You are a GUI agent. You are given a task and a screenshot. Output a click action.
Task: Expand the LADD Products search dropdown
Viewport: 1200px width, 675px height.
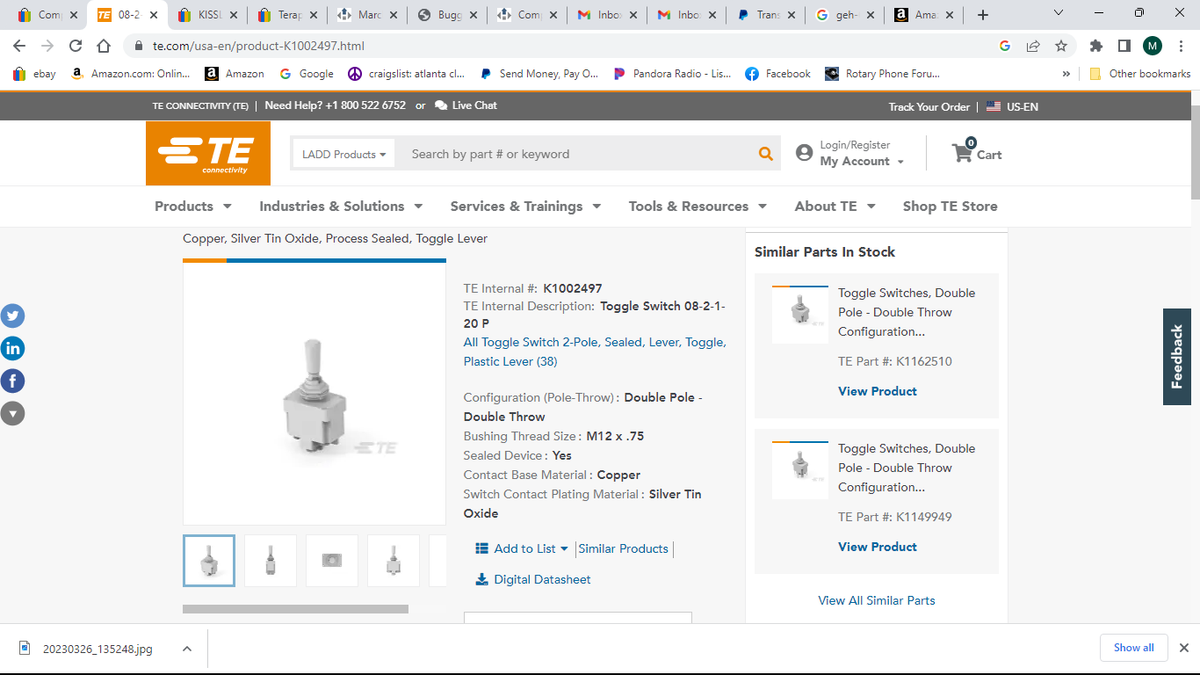(343, 154)
